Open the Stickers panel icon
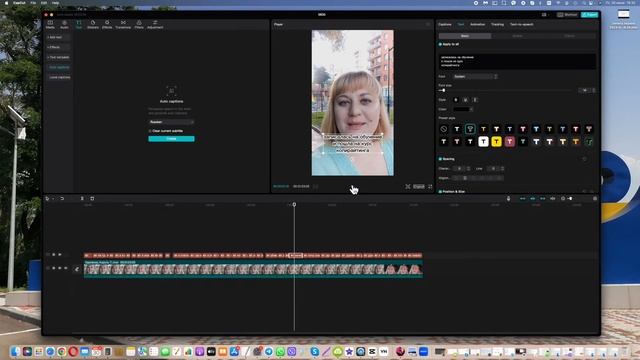The width and height of the screenshot is (640, 360). click(x=93, y=24)
